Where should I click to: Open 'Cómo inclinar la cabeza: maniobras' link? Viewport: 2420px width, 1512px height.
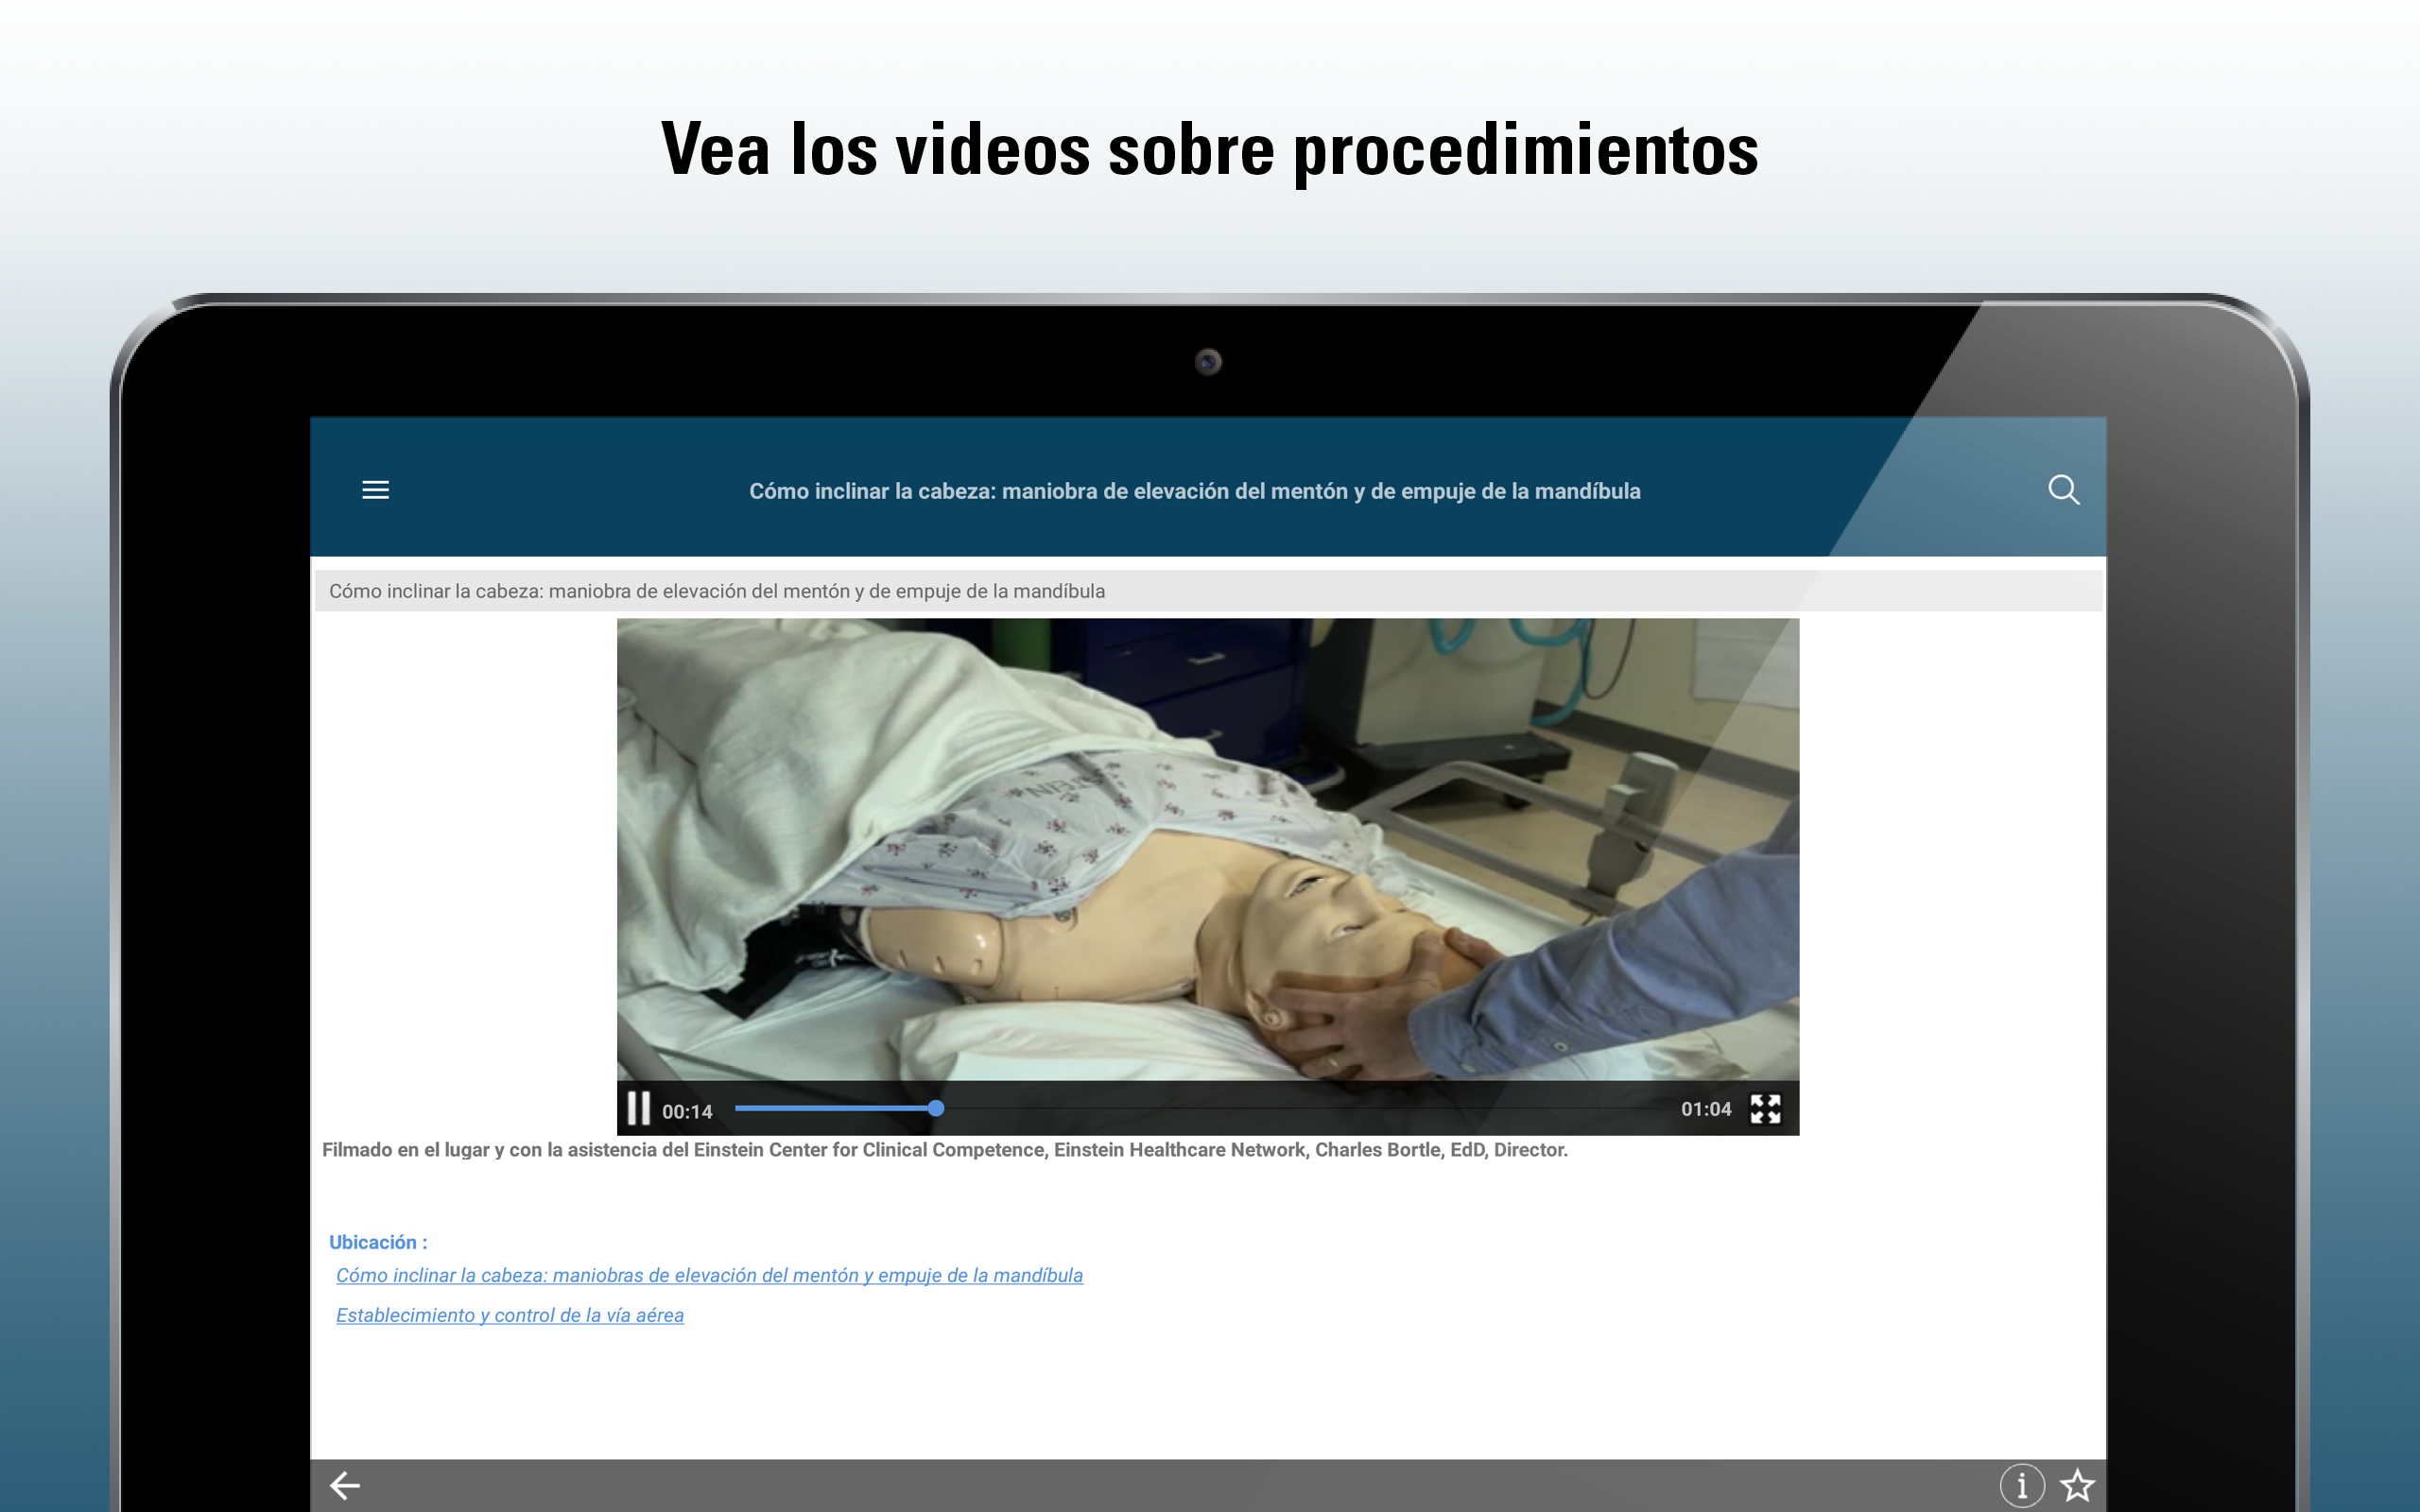tap(709, 1275)
